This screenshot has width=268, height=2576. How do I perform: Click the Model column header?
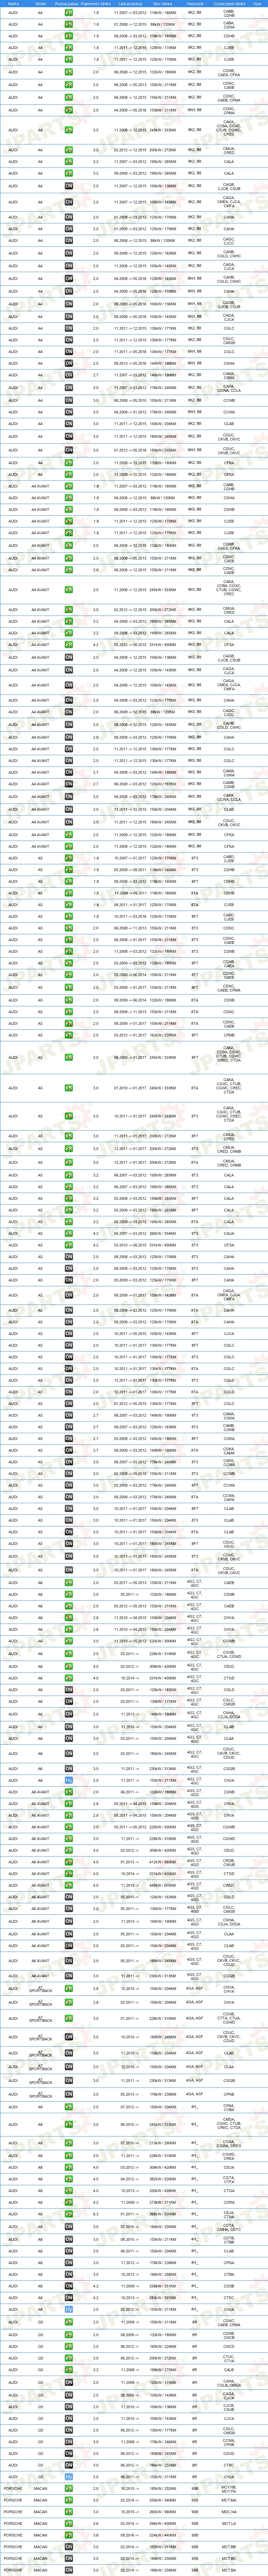pos(40,4)
